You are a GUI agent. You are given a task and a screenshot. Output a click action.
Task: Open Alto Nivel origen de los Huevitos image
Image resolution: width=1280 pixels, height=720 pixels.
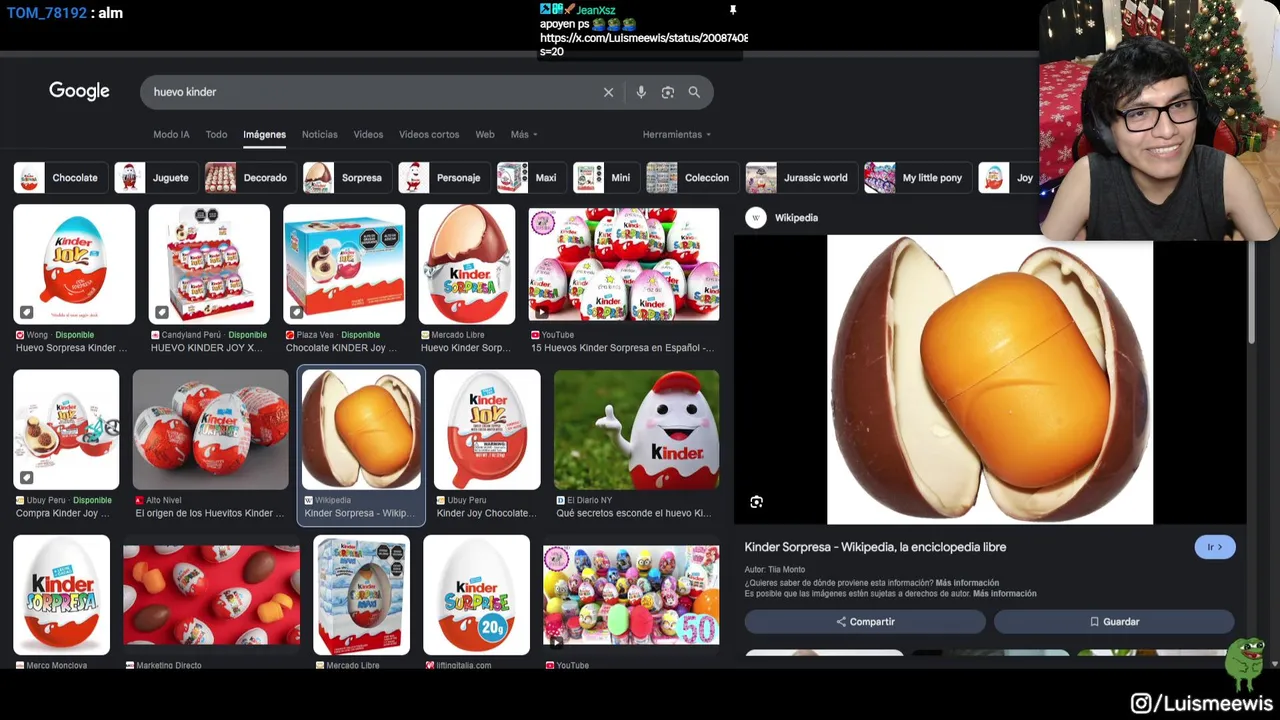point(211,430)
